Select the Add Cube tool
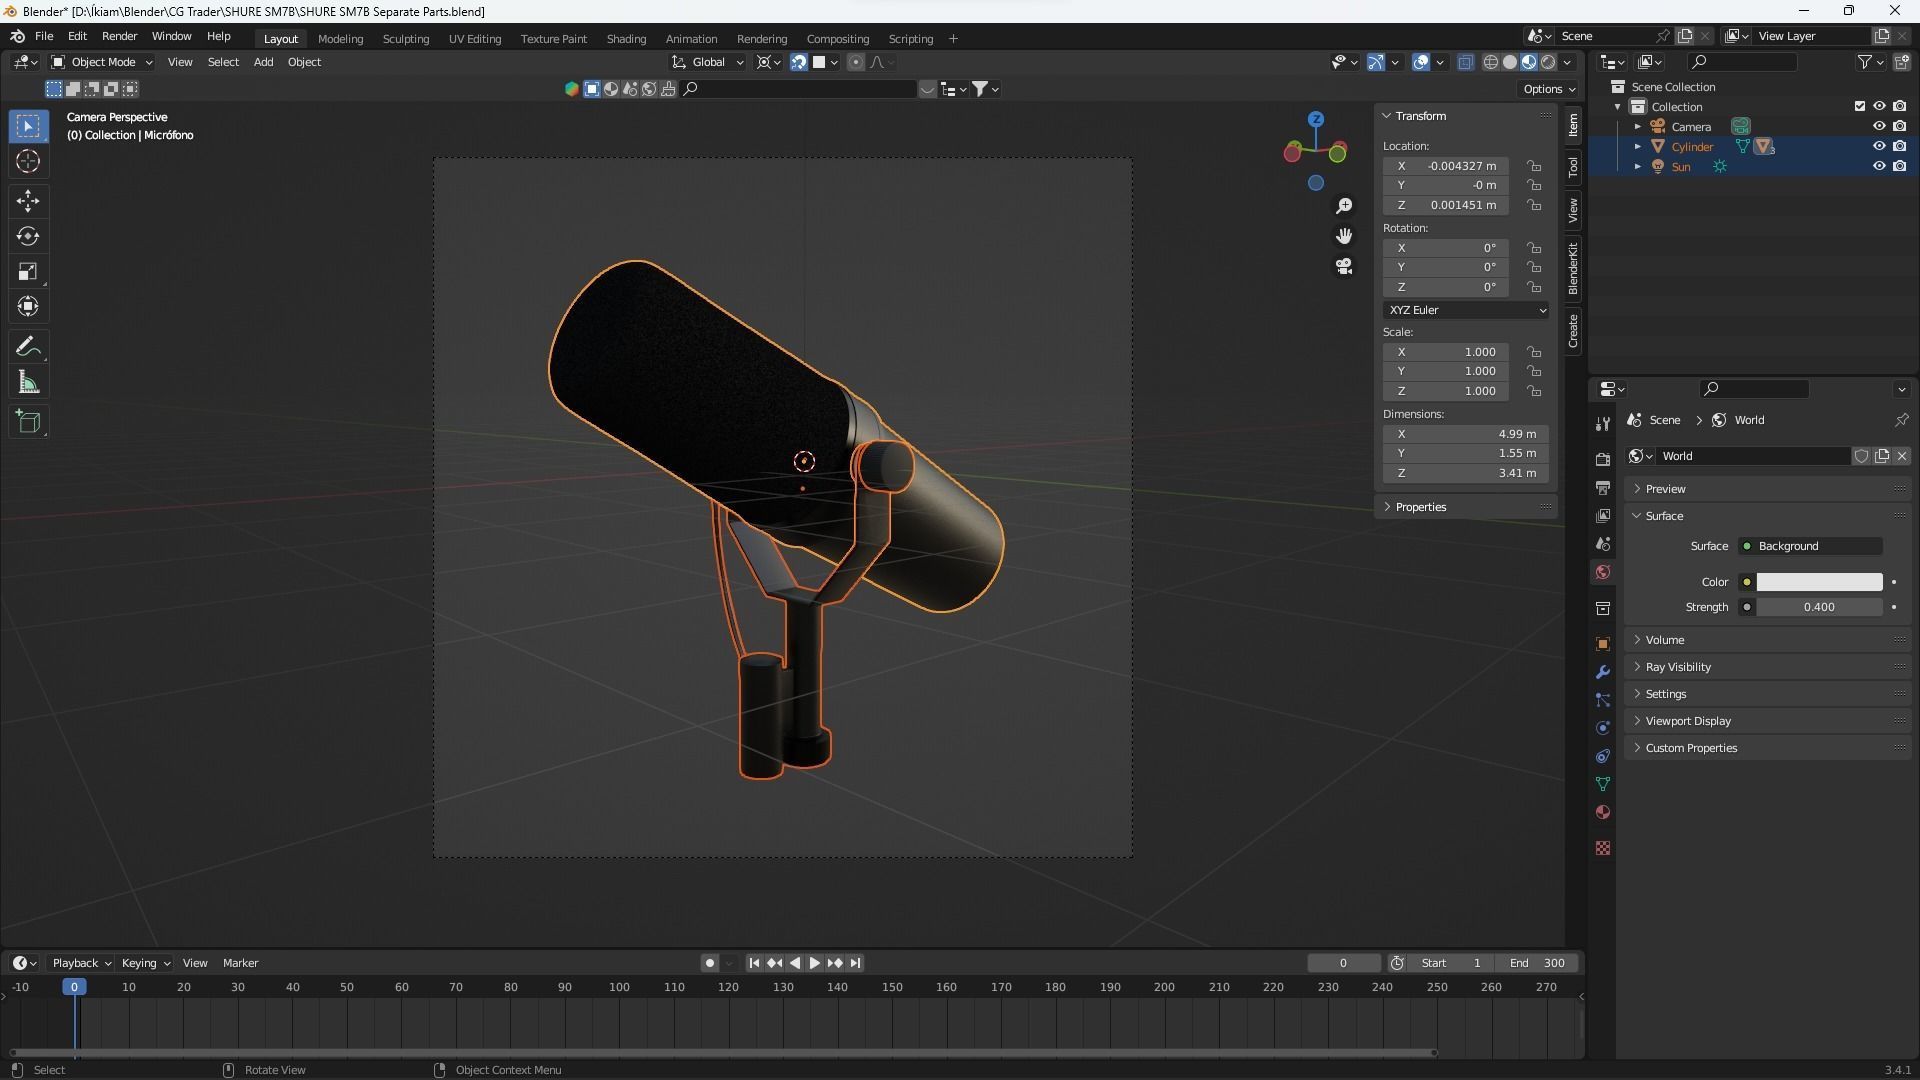The width and height of the screenshot is (1920, 1080). 28,422
